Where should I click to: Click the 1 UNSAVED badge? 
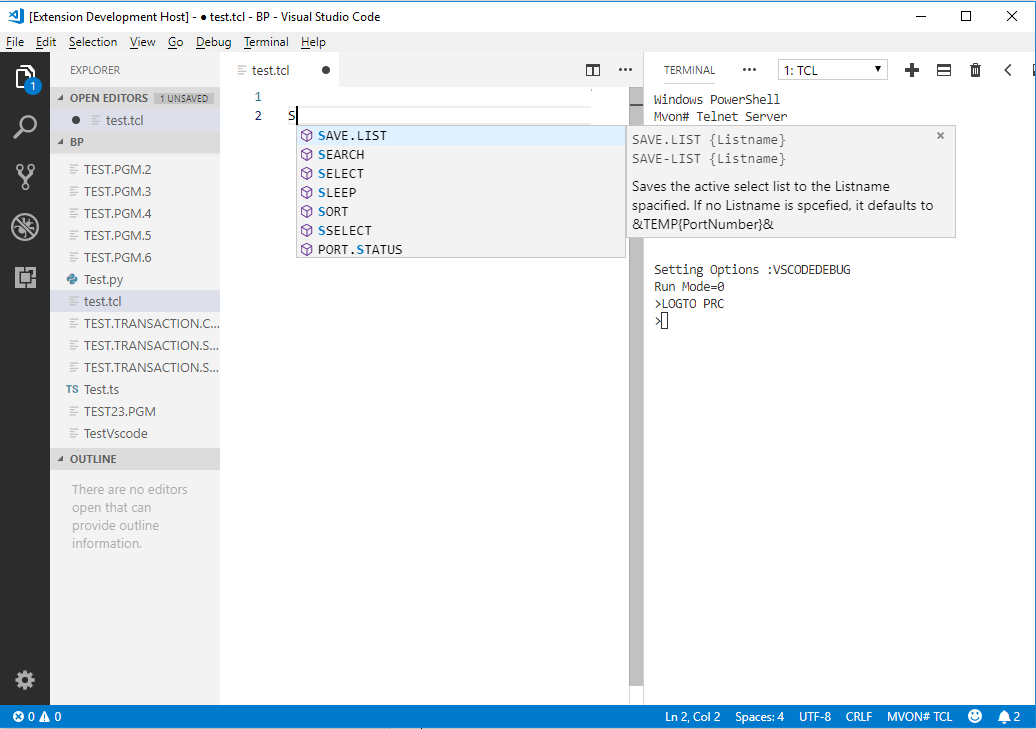pyautogui.click(x=184, y=98)
